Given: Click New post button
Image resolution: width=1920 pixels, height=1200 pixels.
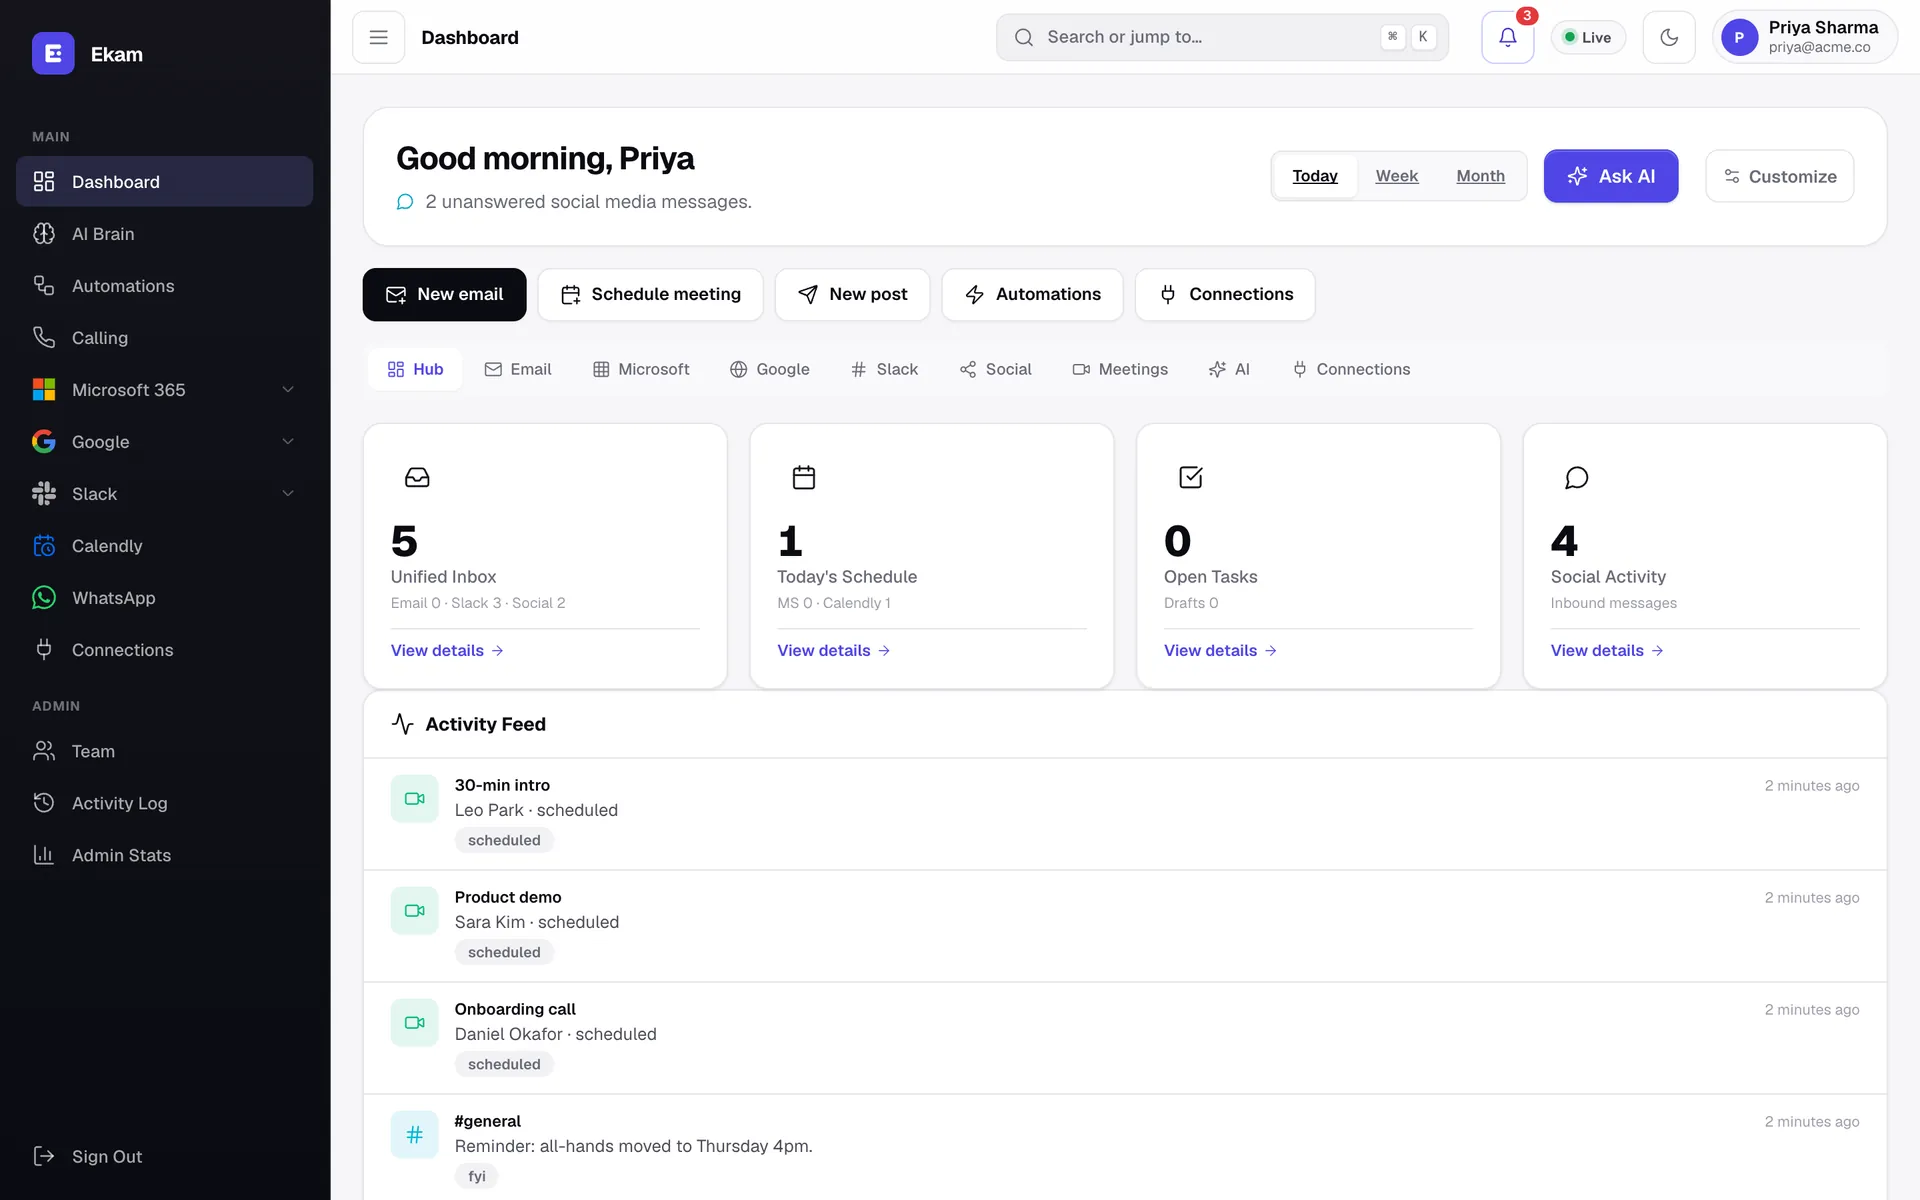Looking at the screenshot, I should 852,294.
